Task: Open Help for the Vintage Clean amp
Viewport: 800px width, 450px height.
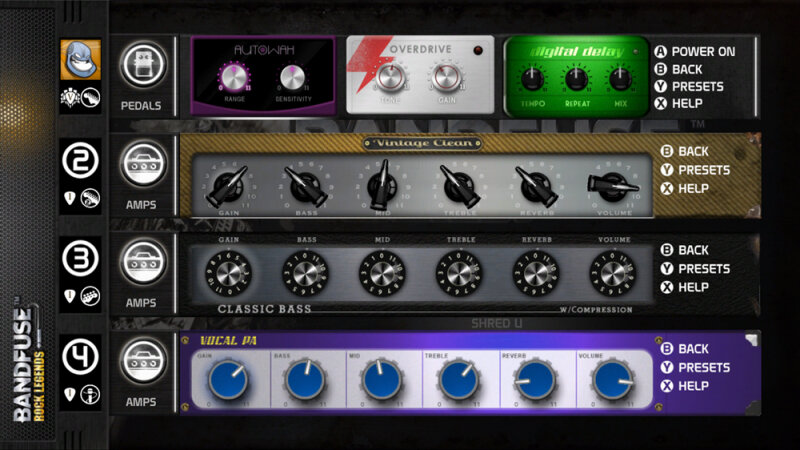Action: [693, 189]
